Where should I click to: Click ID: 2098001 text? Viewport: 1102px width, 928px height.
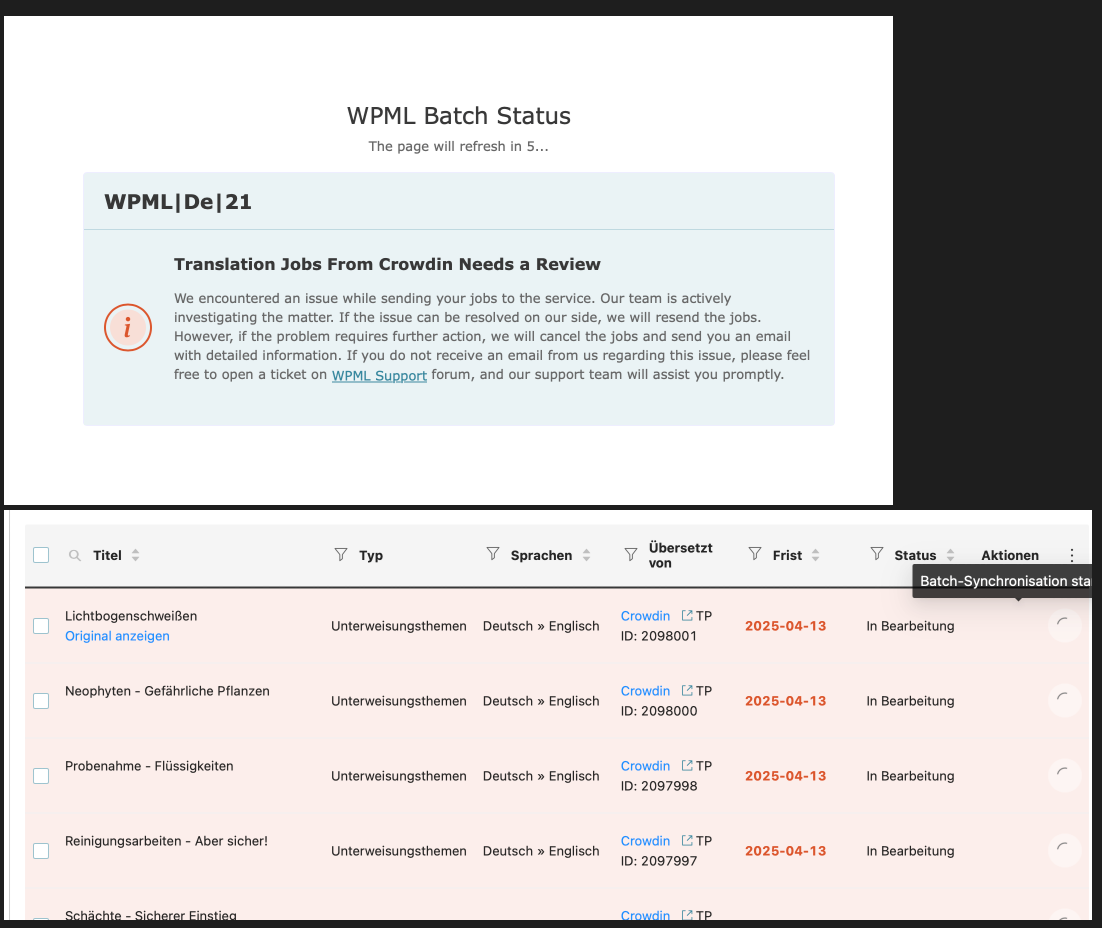[659, 636]
